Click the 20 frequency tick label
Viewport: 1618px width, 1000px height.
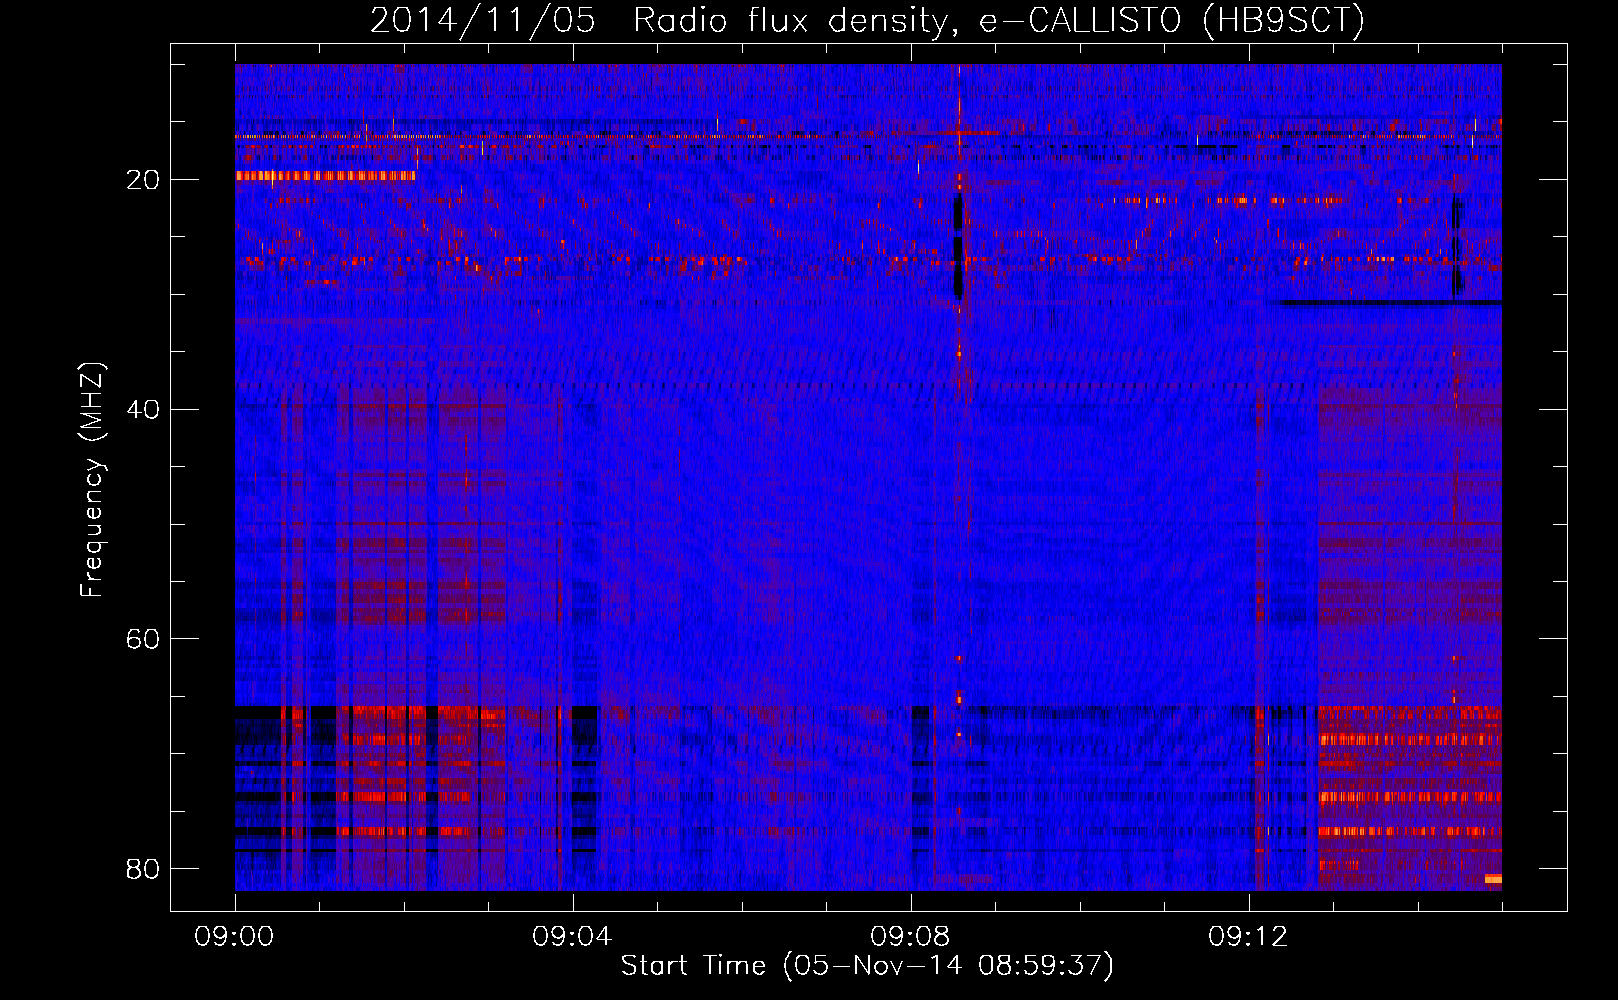coord(144,180)
